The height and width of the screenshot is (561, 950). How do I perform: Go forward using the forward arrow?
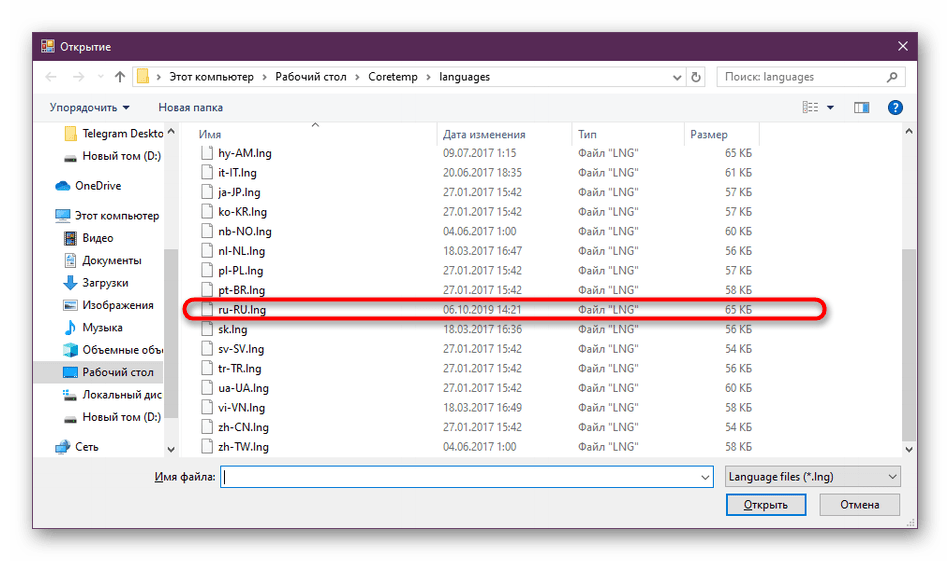pyautogui.click(x=79, y=77)
